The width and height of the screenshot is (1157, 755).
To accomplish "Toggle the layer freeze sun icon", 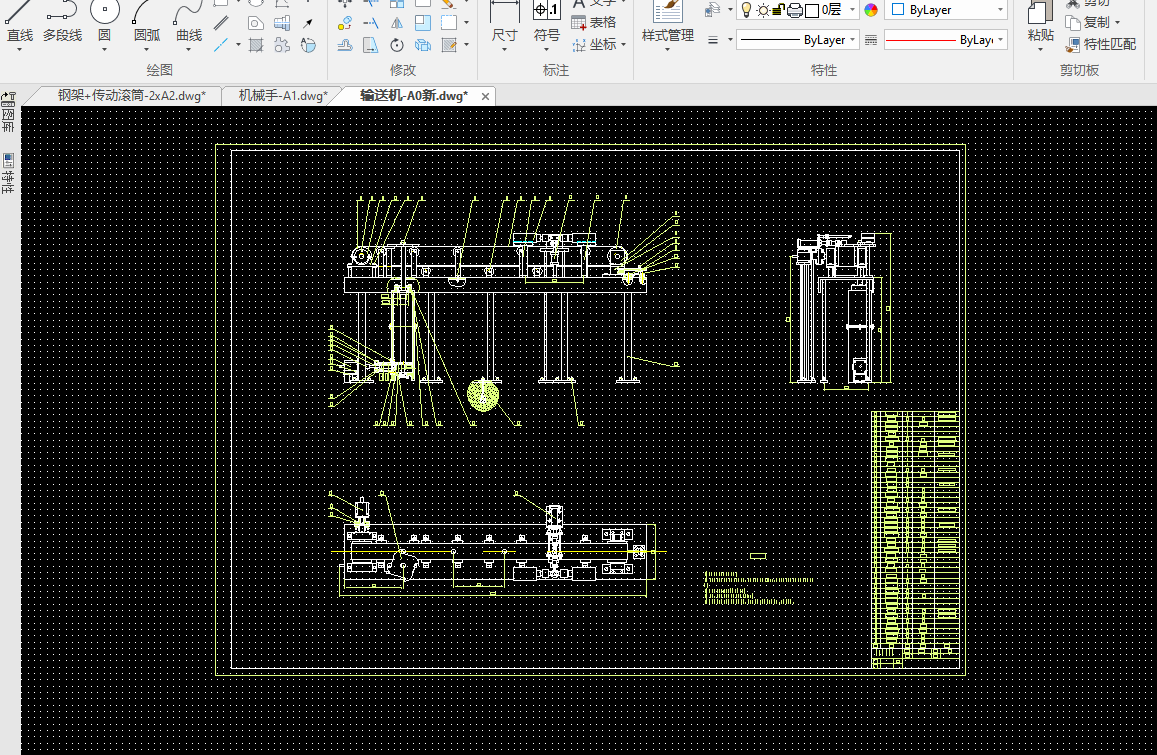I will [763, 10].
